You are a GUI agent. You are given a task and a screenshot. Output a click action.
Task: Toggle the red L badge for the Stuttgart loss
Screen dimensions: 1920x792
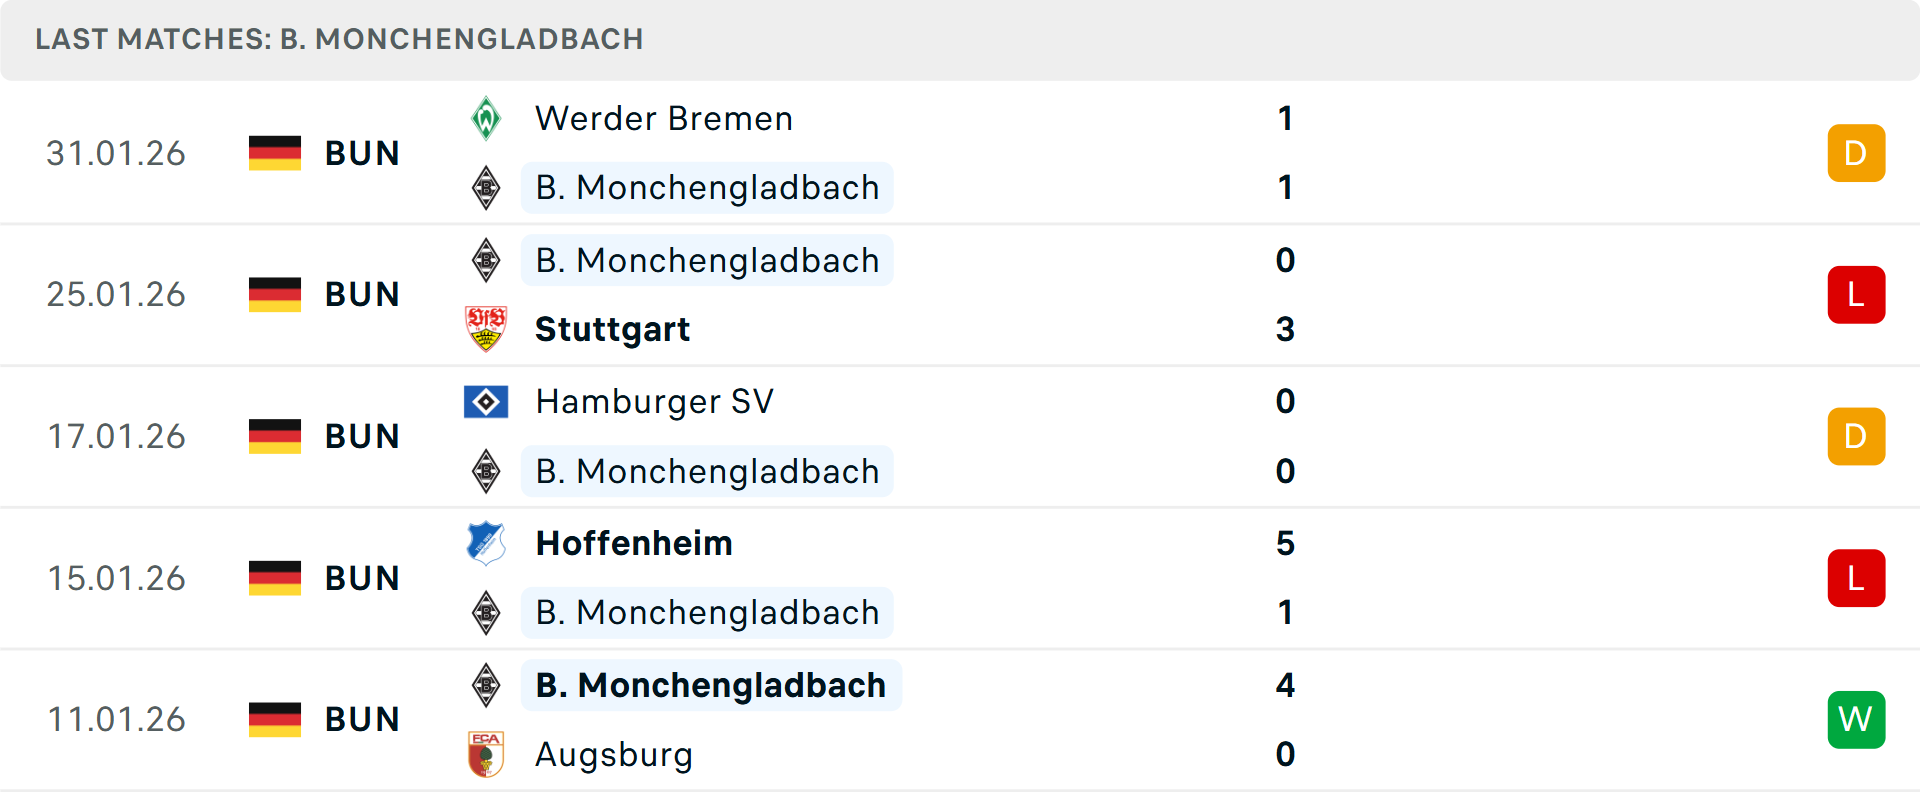click(1856, 294)
